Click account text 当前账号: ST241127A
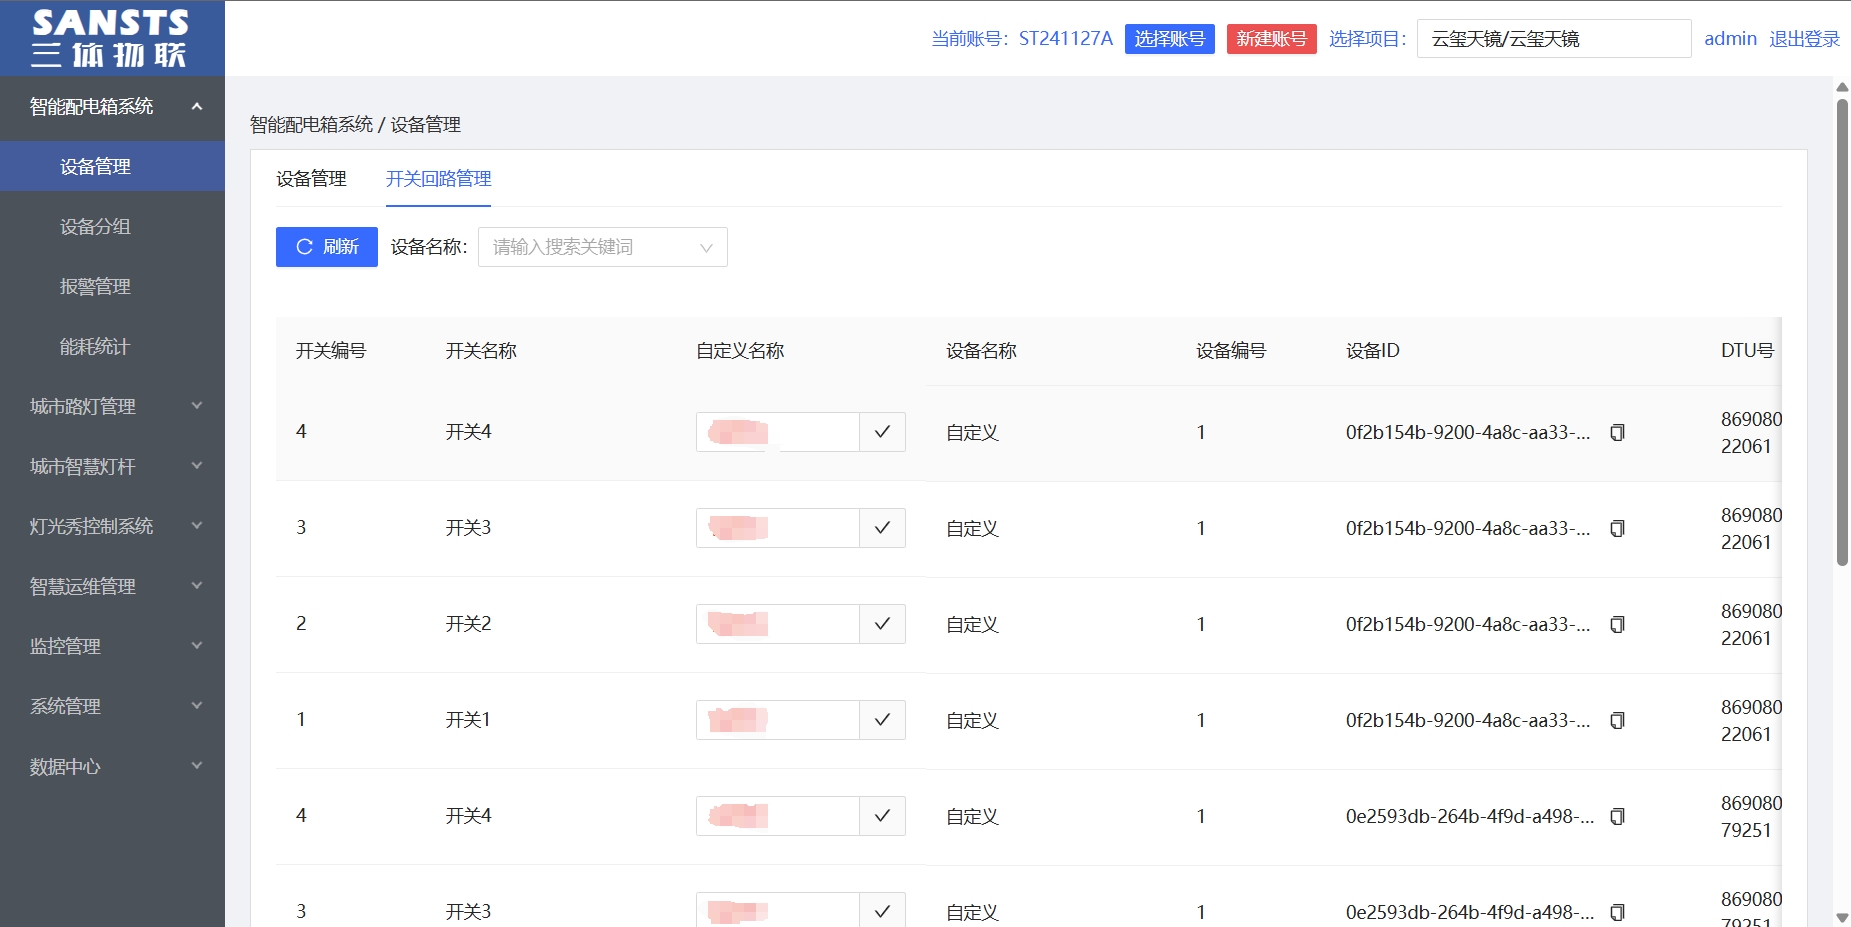 (1022, 39)
